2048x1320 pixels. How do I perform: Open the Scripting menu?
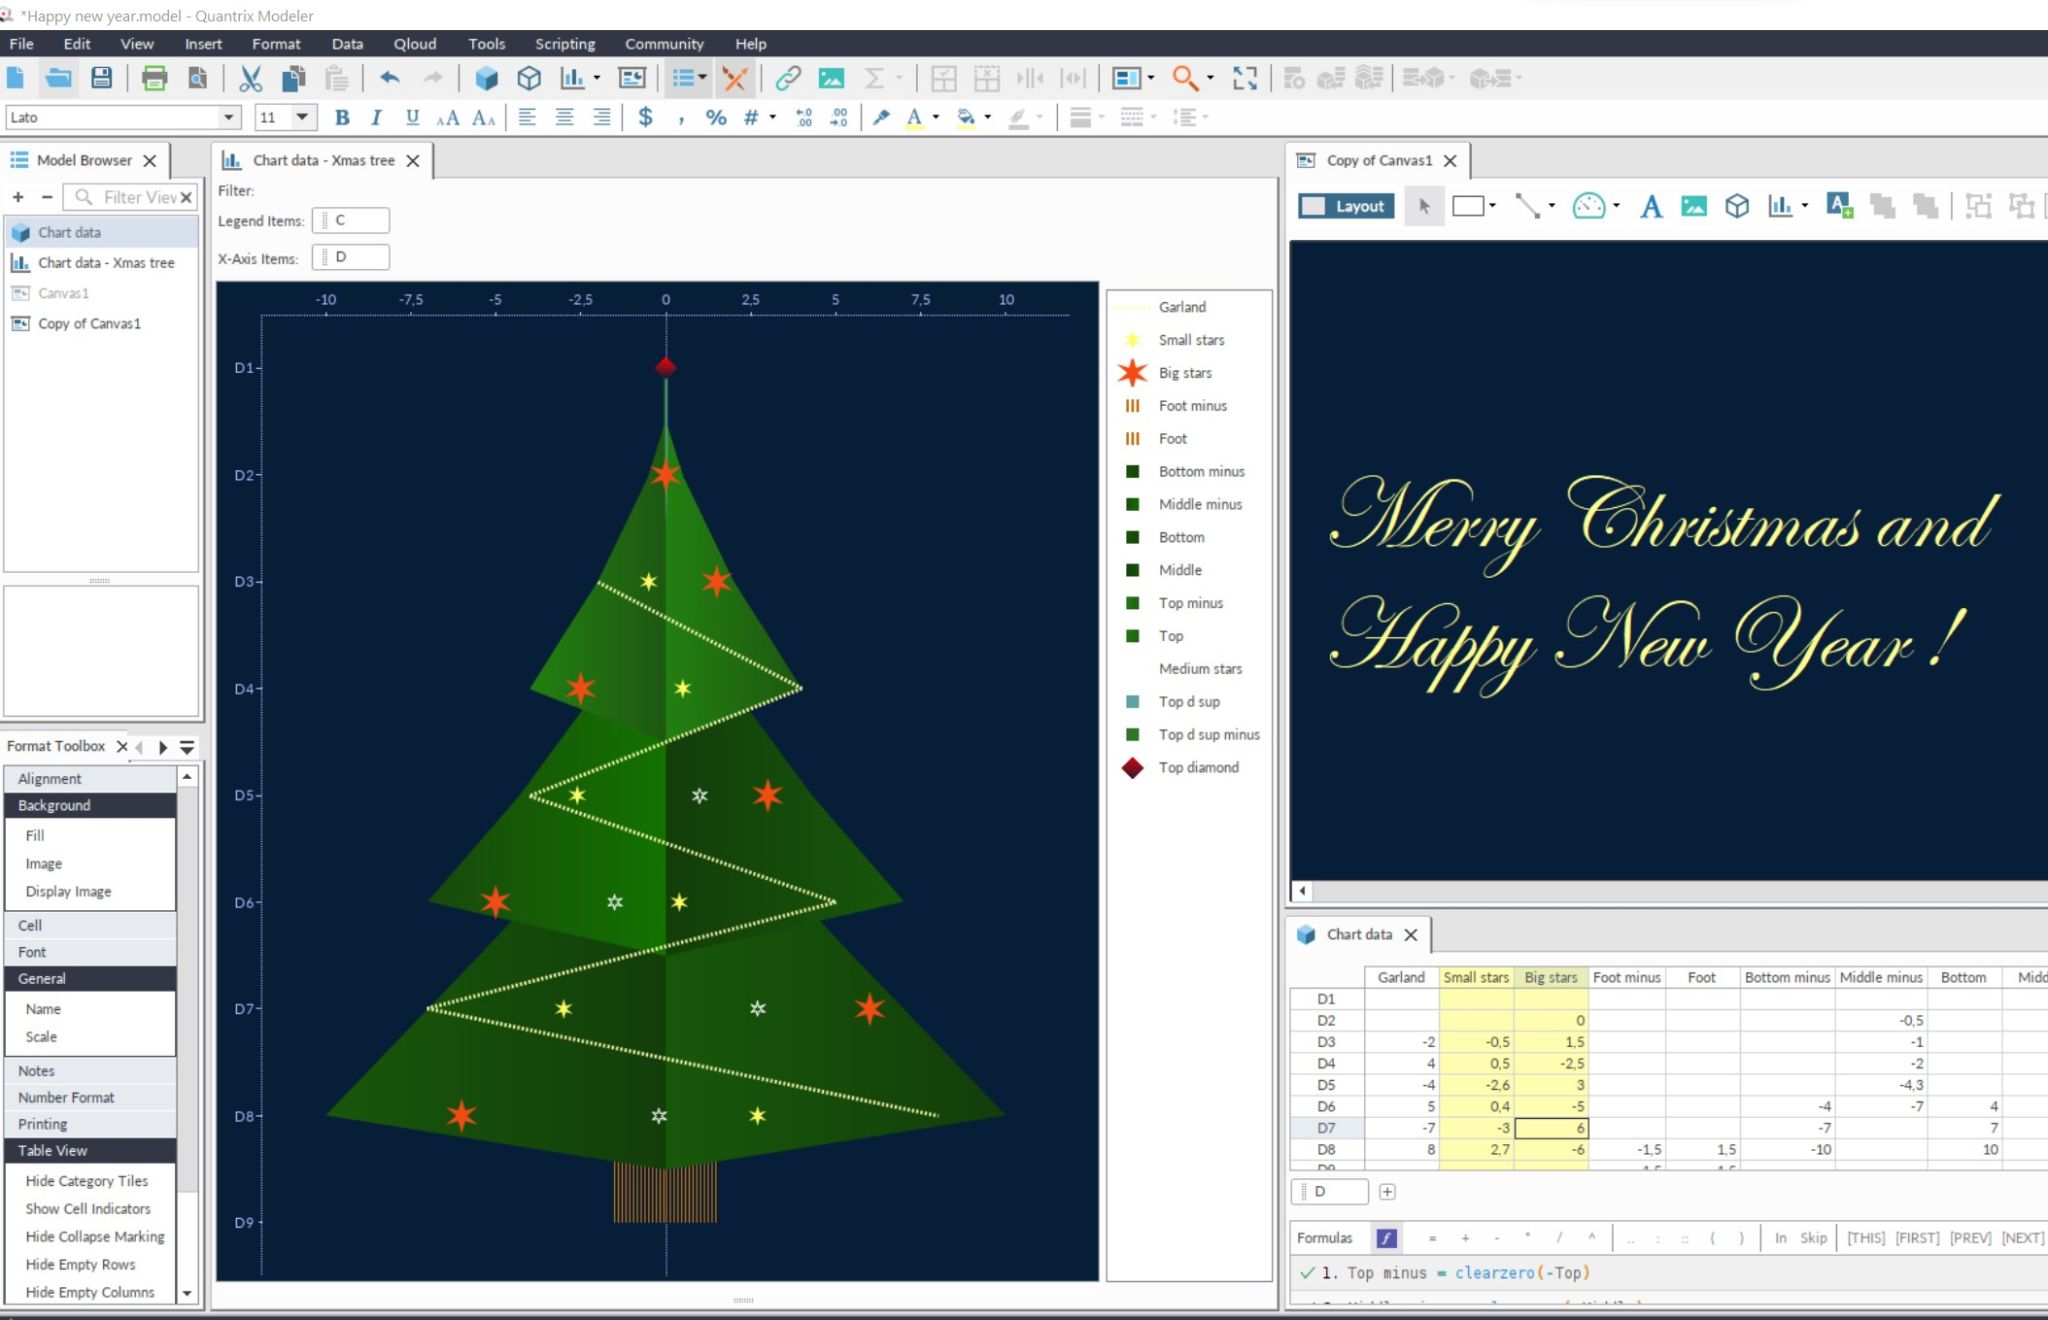click(564, 44)
